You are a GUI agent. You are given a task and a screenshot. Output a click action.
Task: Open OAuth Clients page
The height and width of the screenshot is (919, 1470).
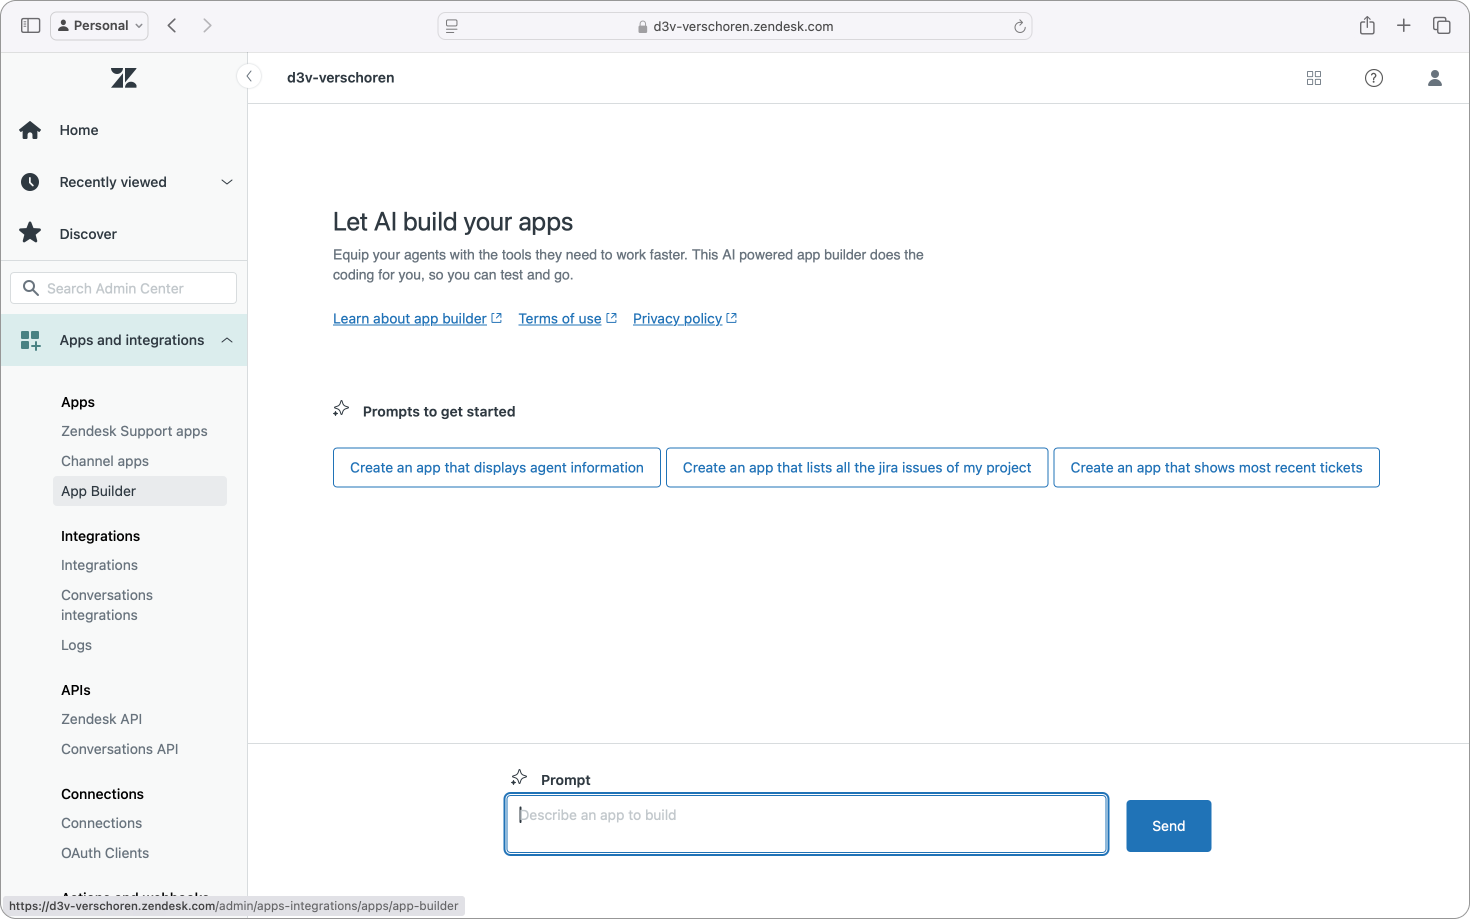(105, 853)
